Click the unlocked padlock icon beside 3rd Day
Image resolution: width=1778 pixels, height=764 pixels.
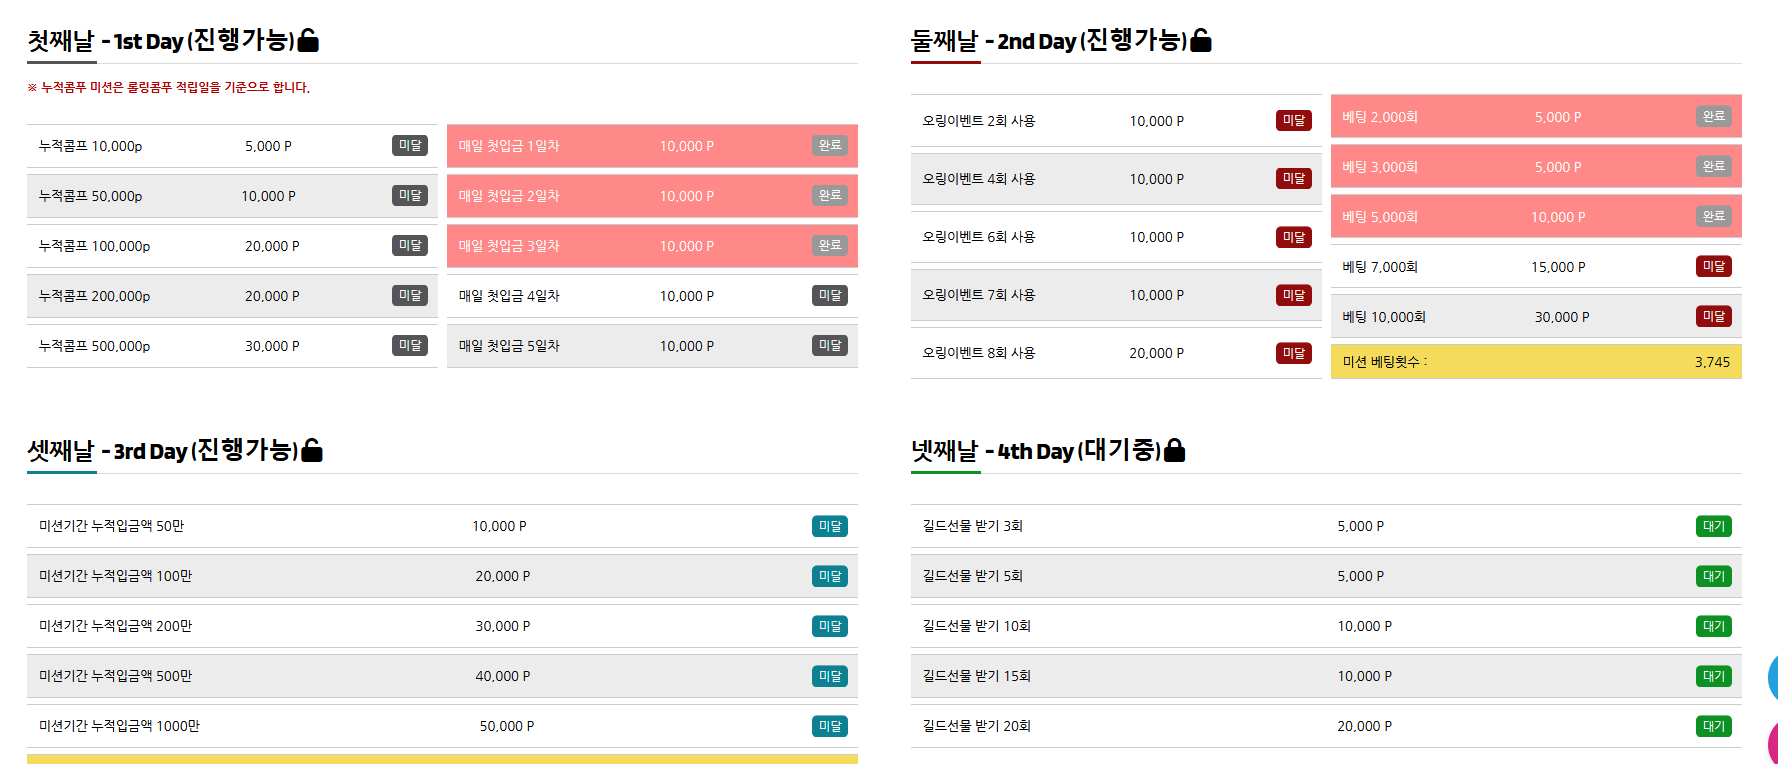click(x=312, y=451)
